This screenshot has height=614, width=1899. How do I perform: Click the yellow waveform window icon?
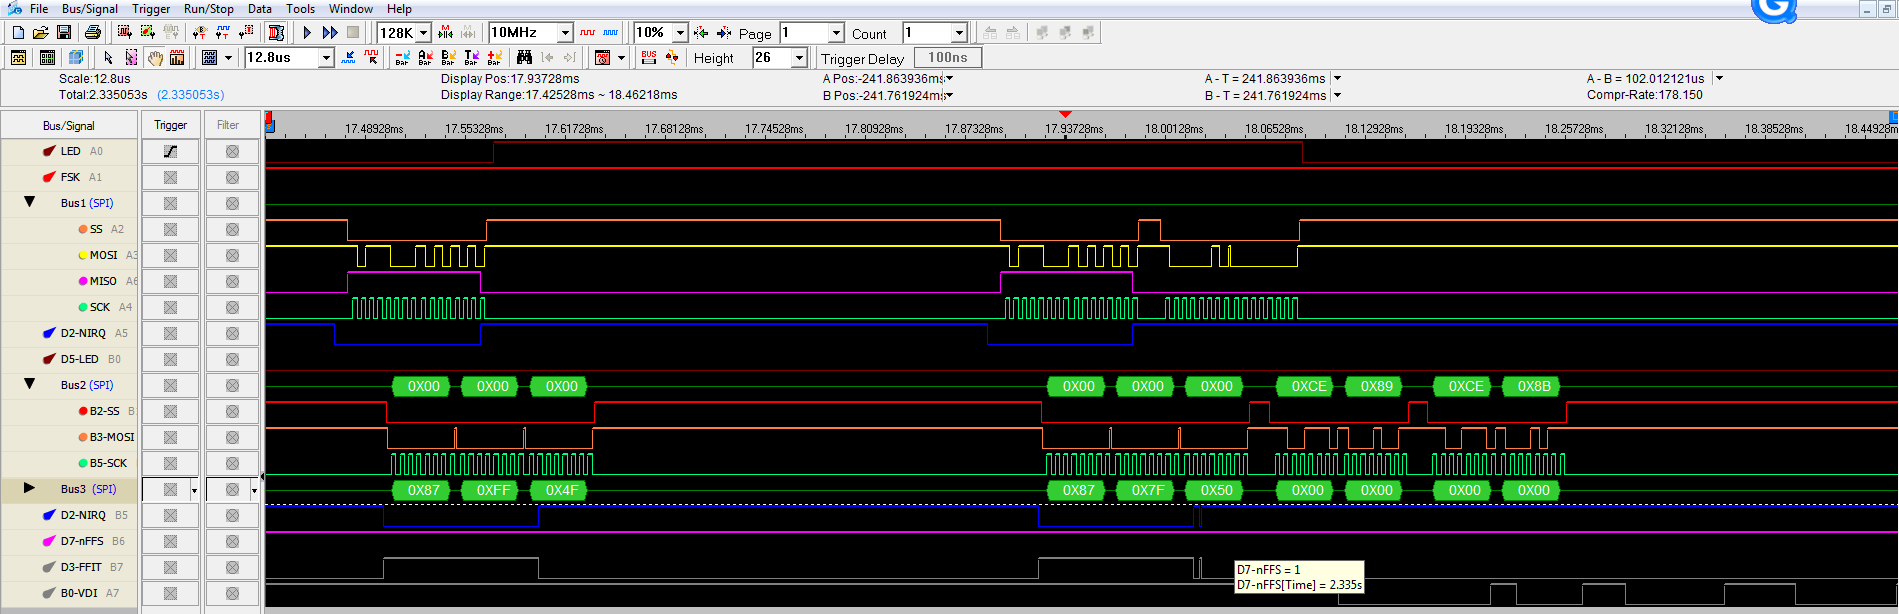point(18,58)
